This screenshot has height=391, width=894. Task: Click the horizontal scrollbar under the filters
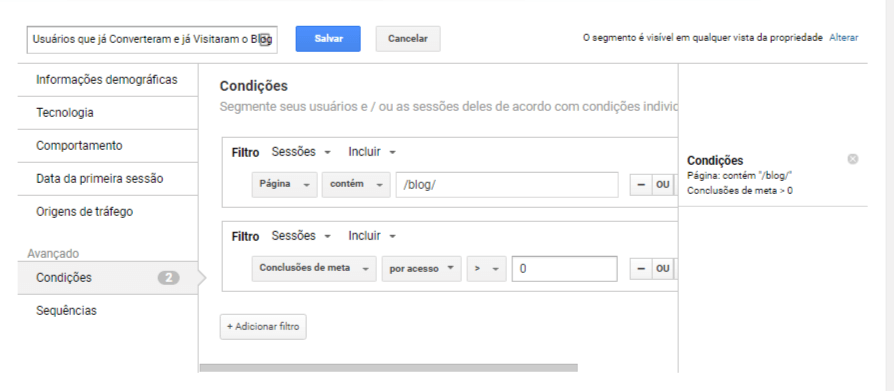point(388,368)
